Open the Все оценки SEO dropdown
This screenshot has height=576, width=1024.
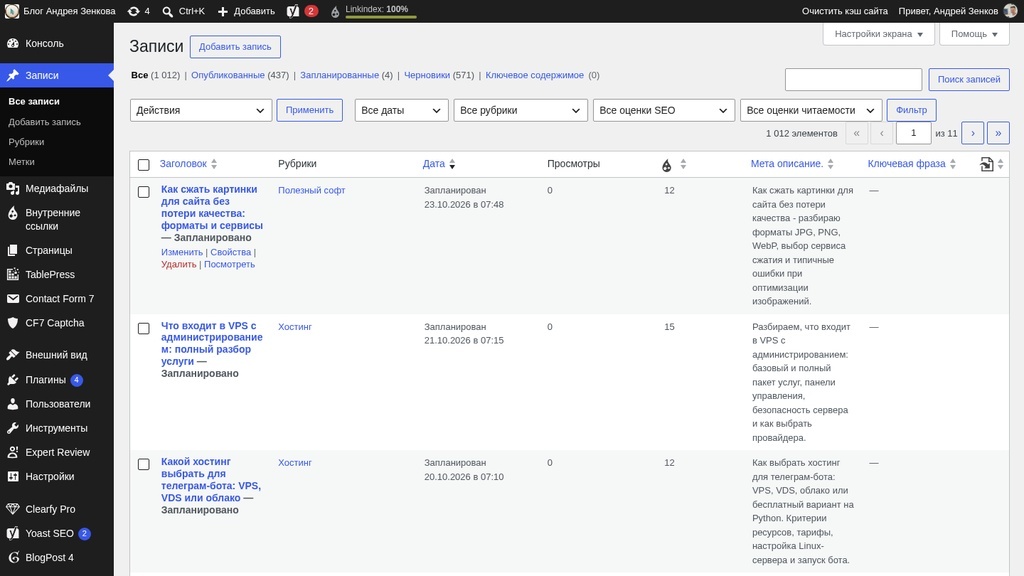tap(664, 110)
